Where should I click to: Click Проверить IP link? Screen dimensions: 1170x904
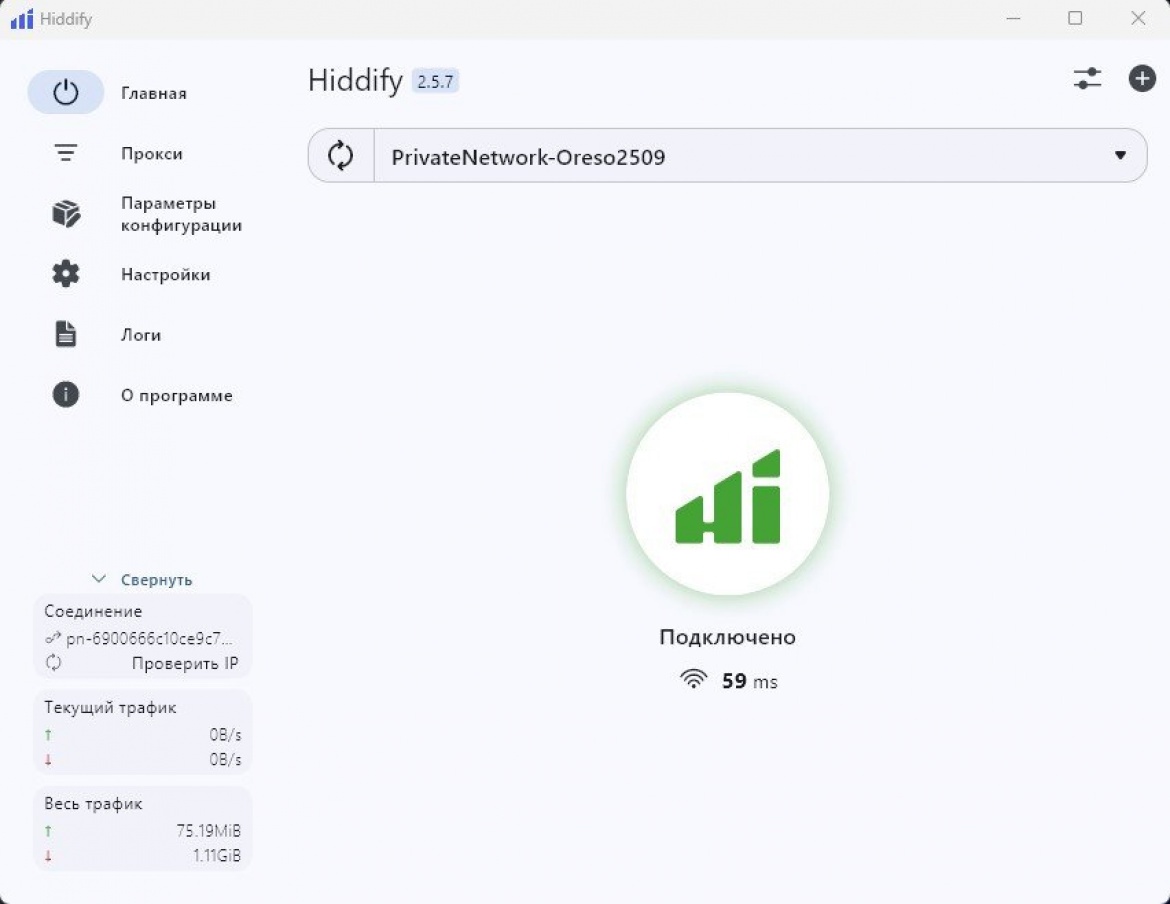tap(185, 663)
